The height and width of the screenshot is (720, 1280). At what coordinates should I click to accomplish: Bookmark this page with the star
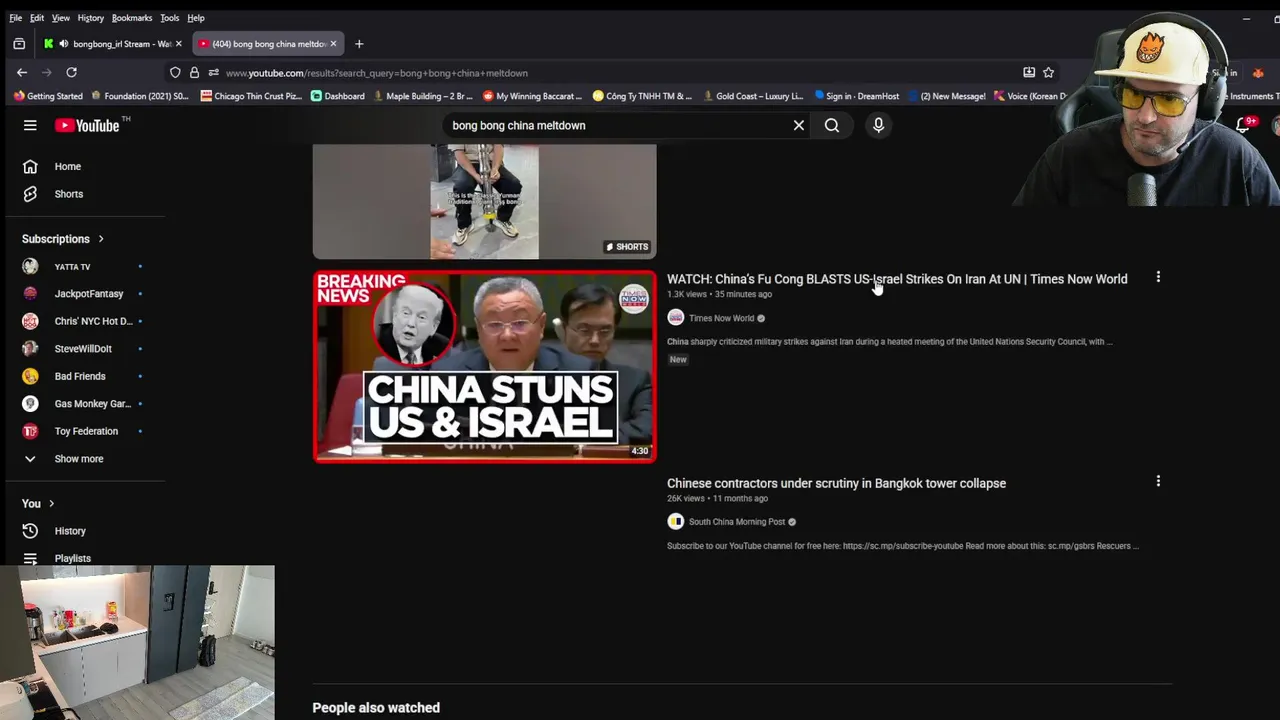(x=1048, y=72)
